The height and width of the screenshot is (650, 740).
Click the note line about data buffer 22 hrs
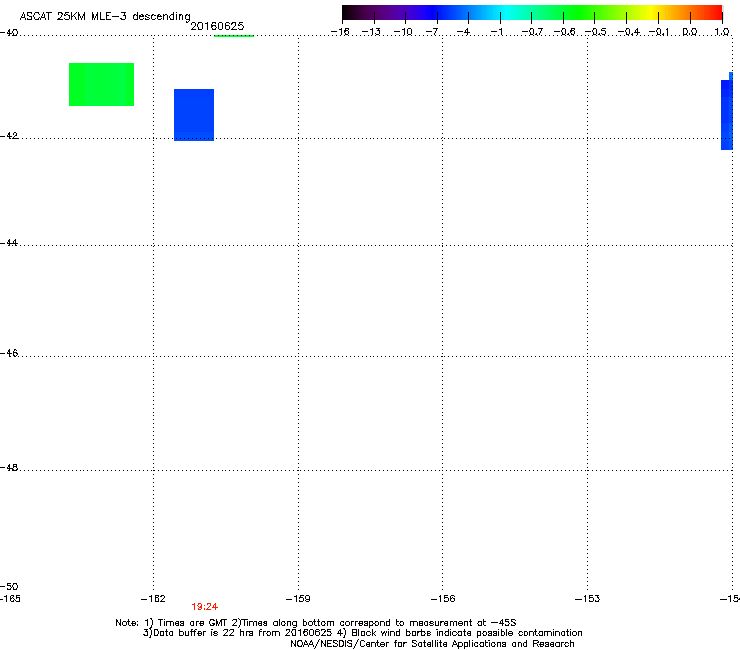[x=362, y=633]
